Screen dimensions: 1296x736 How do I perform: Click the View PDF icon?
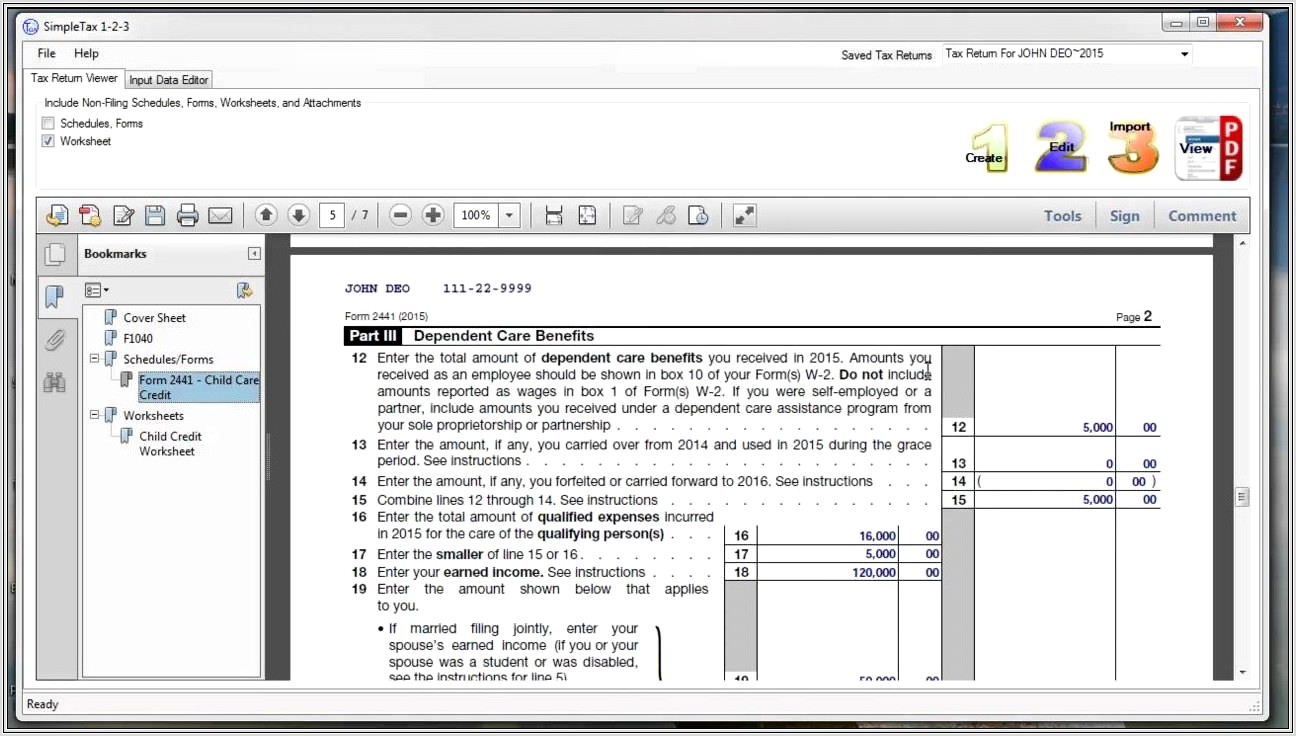pyautogui.click(x=1208, y=148)
